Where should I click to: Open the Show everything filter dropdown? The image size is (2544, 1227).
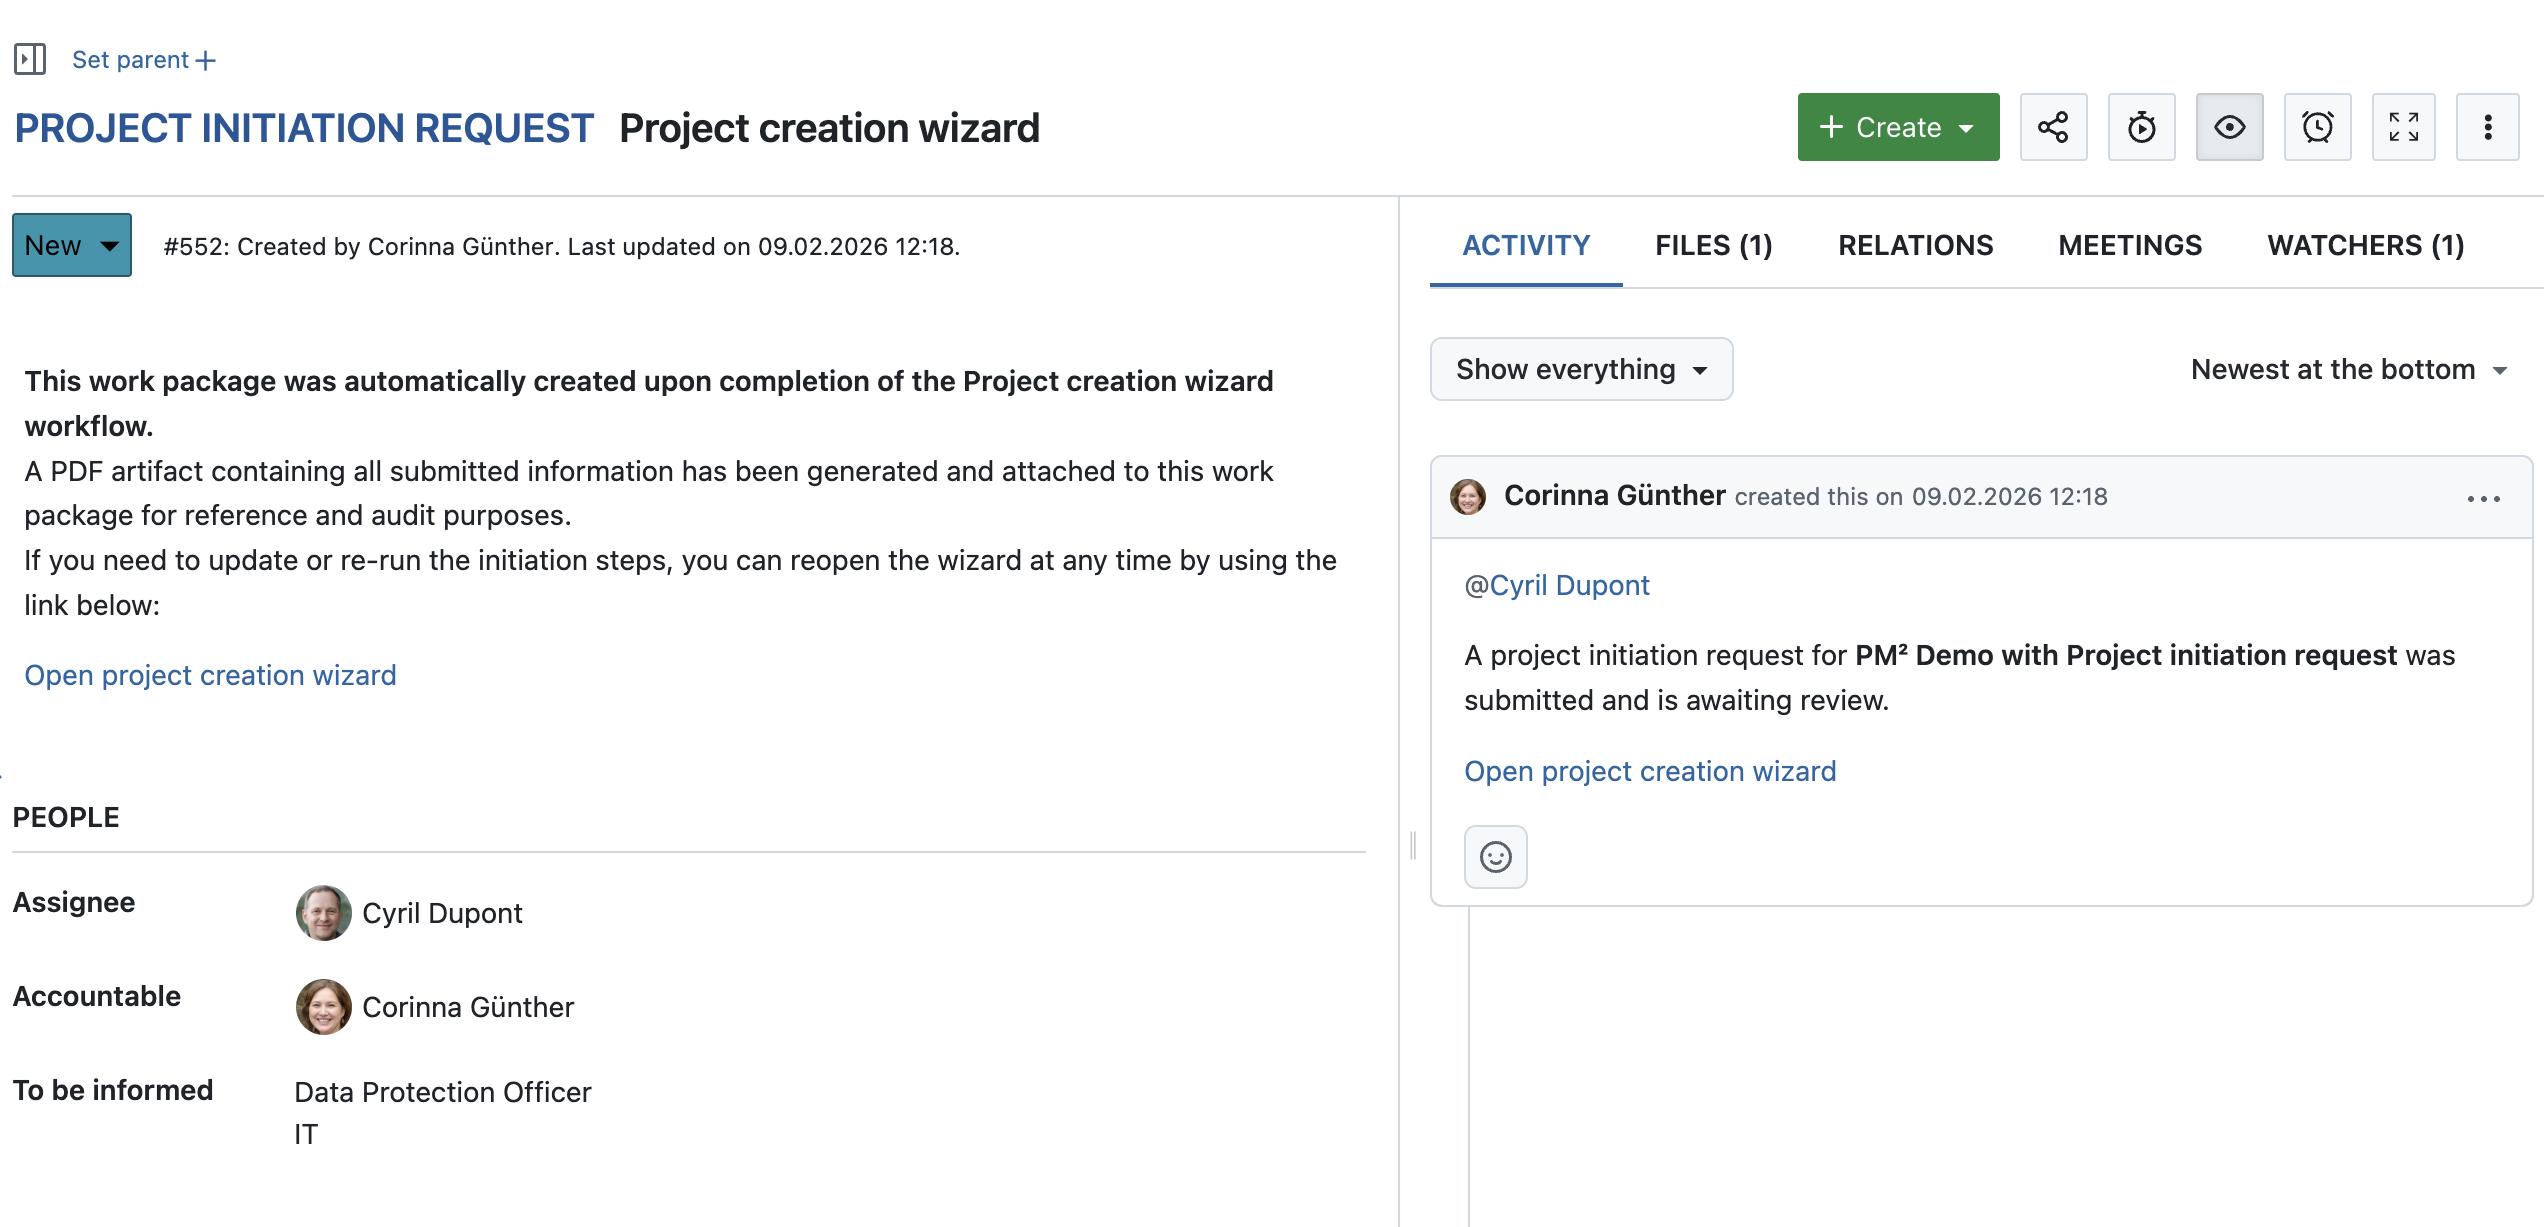tap(1580, 369)
